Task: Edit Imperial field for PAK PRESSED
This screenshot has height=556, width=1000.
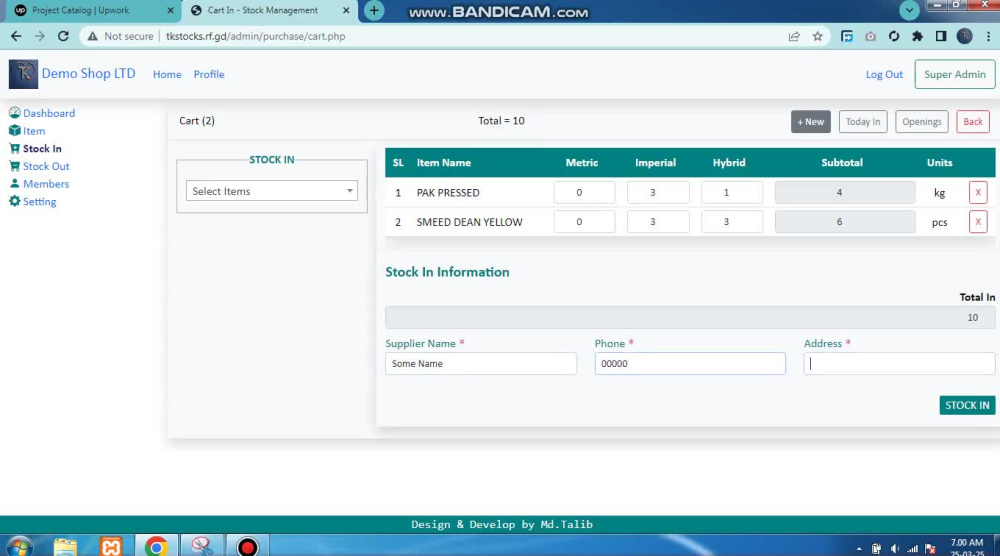Action: [658, 193]
